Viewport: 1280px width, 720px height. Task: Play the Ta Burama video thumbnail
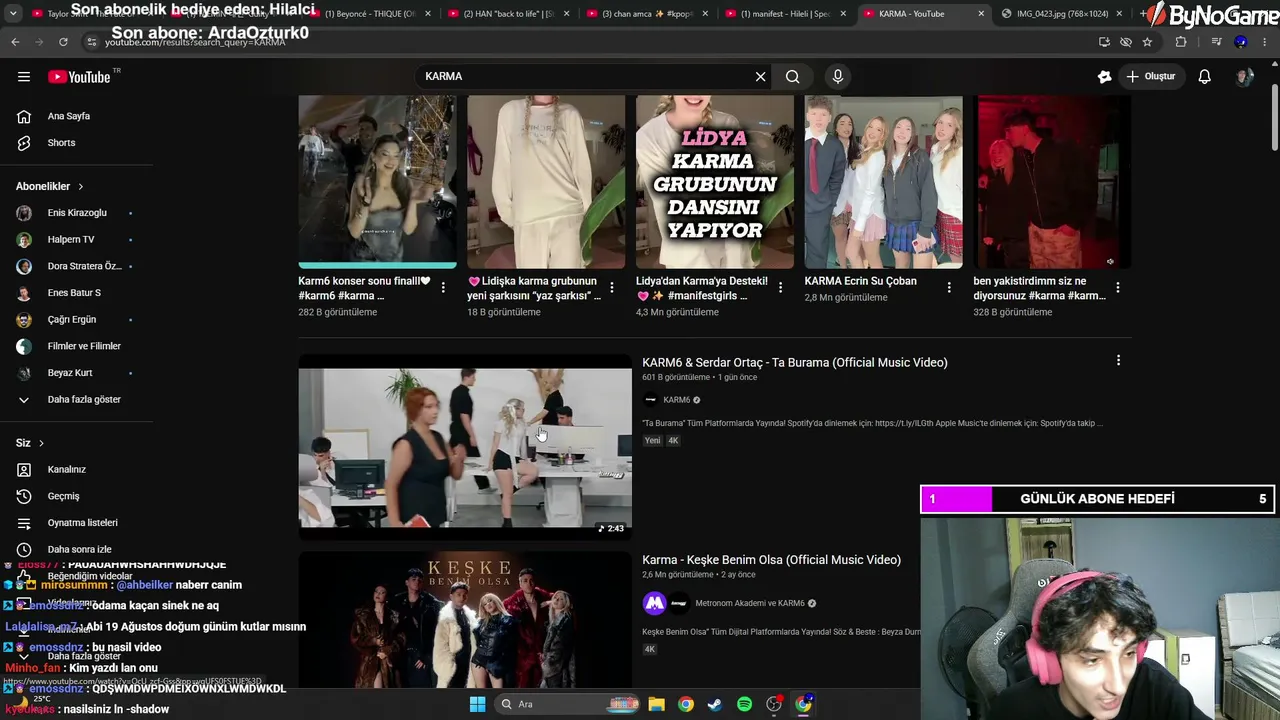tap(465, 447)
